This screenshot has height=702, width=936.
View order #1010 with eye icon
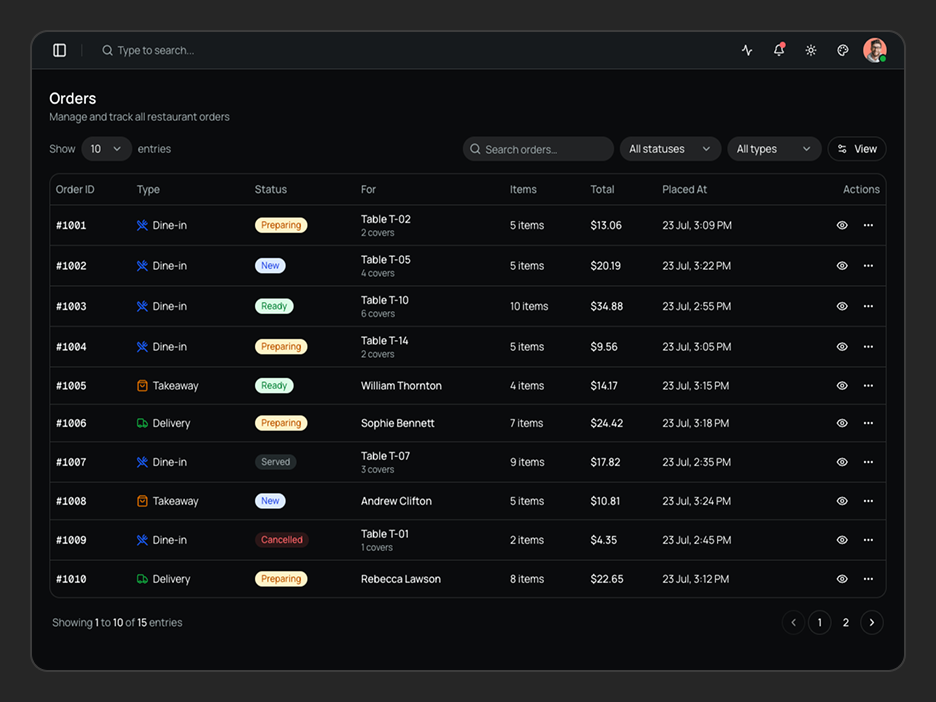(842, 579)
